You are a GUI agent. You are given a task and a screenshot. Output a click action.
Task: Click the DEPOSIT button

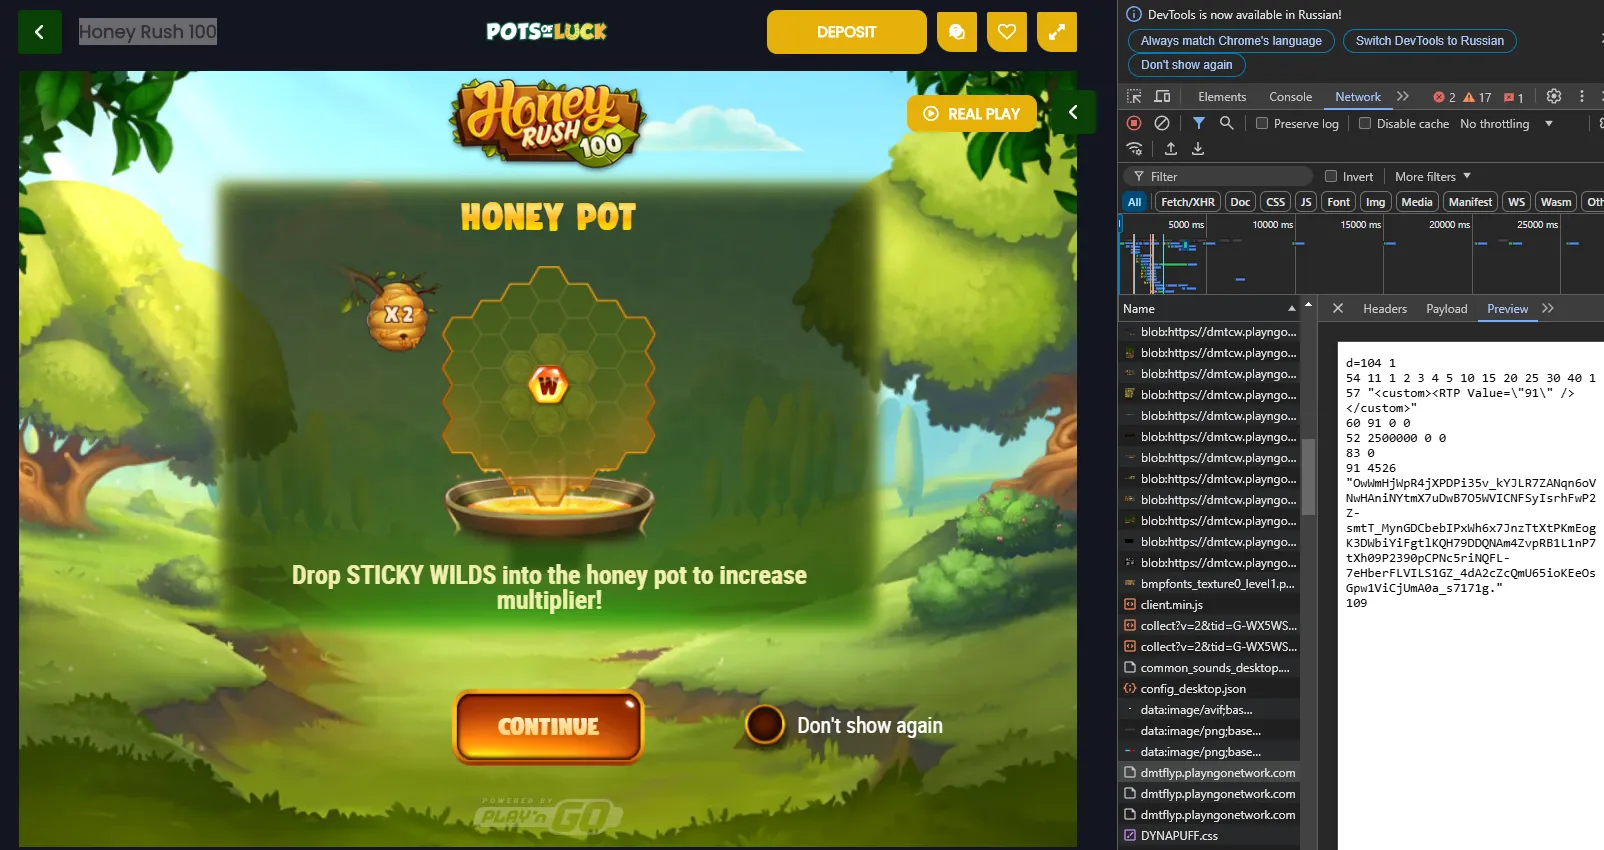pos(846,32)
